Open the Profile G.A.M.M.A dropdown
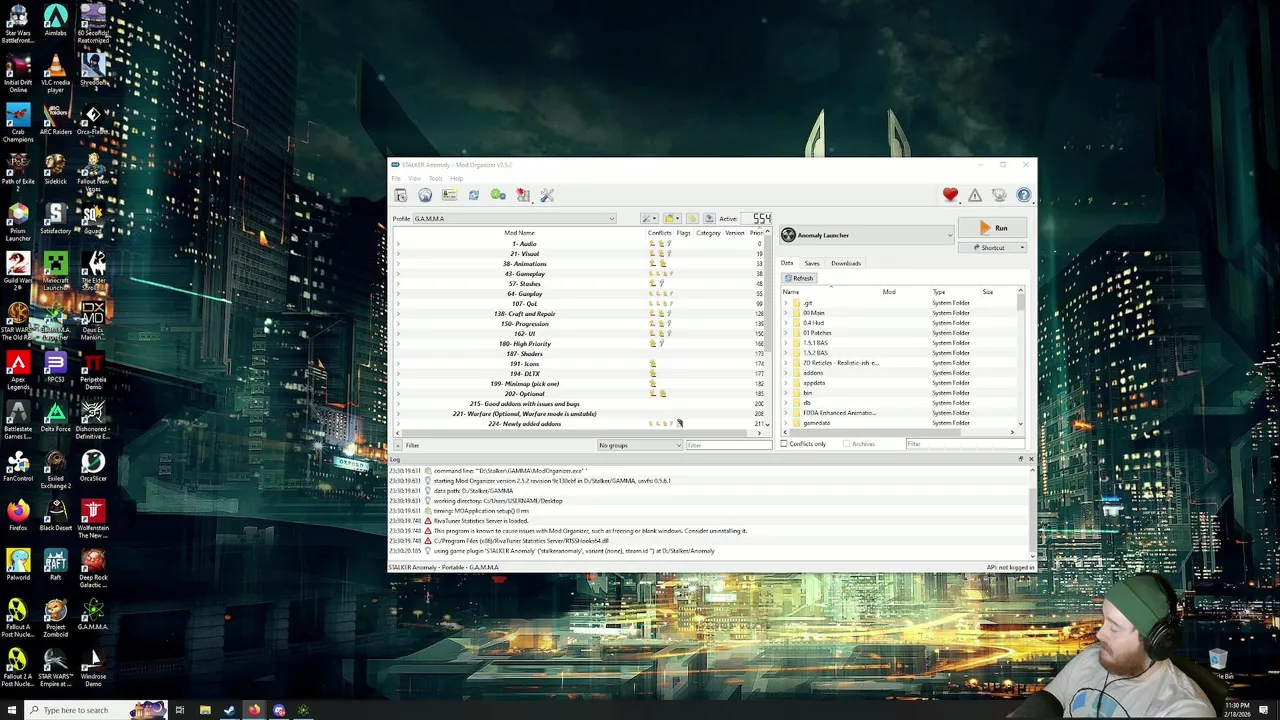Viewport: 1280px width, 720px height. click(514, 218)
